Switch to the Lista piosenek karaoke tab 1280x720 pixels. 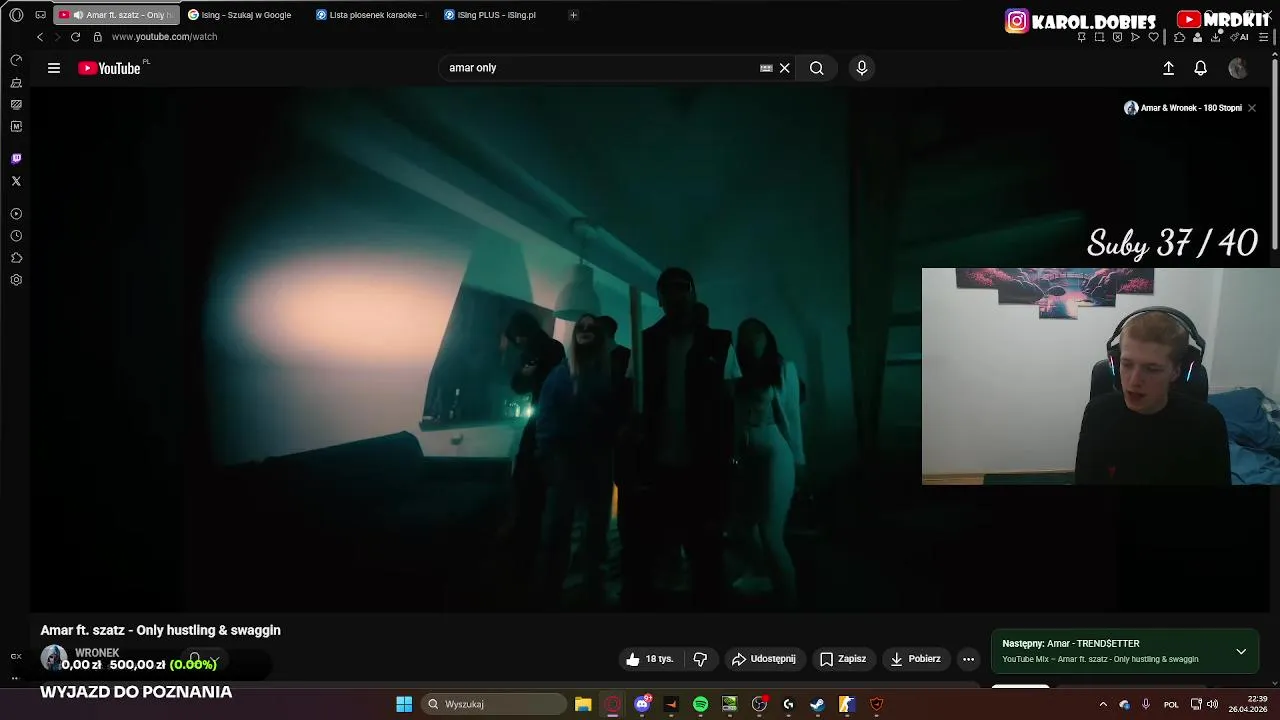click(x=372, y=15)
